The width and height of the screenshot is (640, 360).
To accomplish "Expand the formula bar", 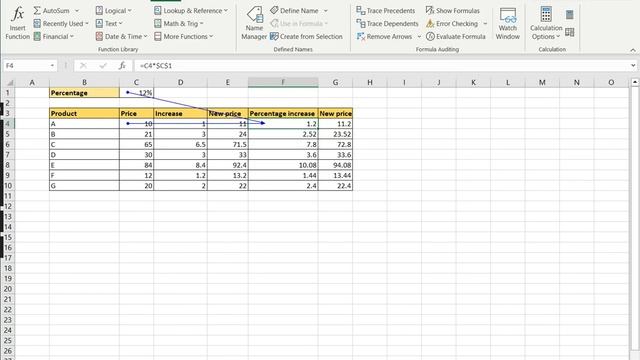I will point(633,65).
